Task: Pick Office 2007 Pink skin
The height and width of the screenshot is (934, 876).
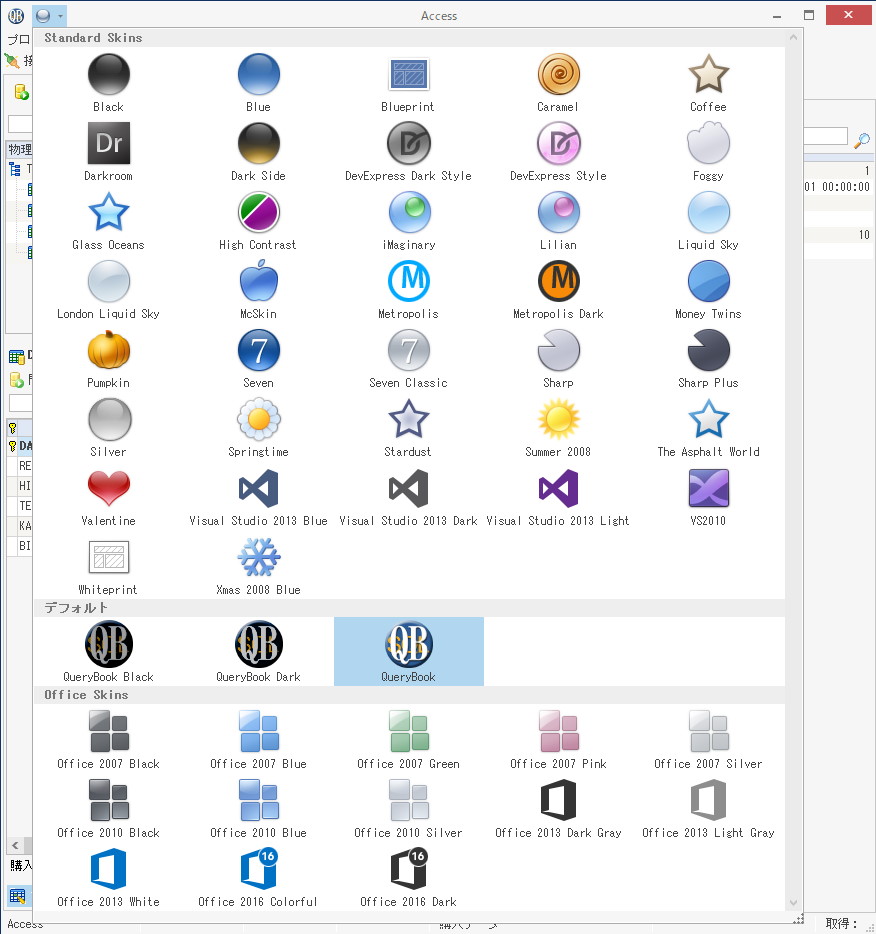Action: (559, 739)
